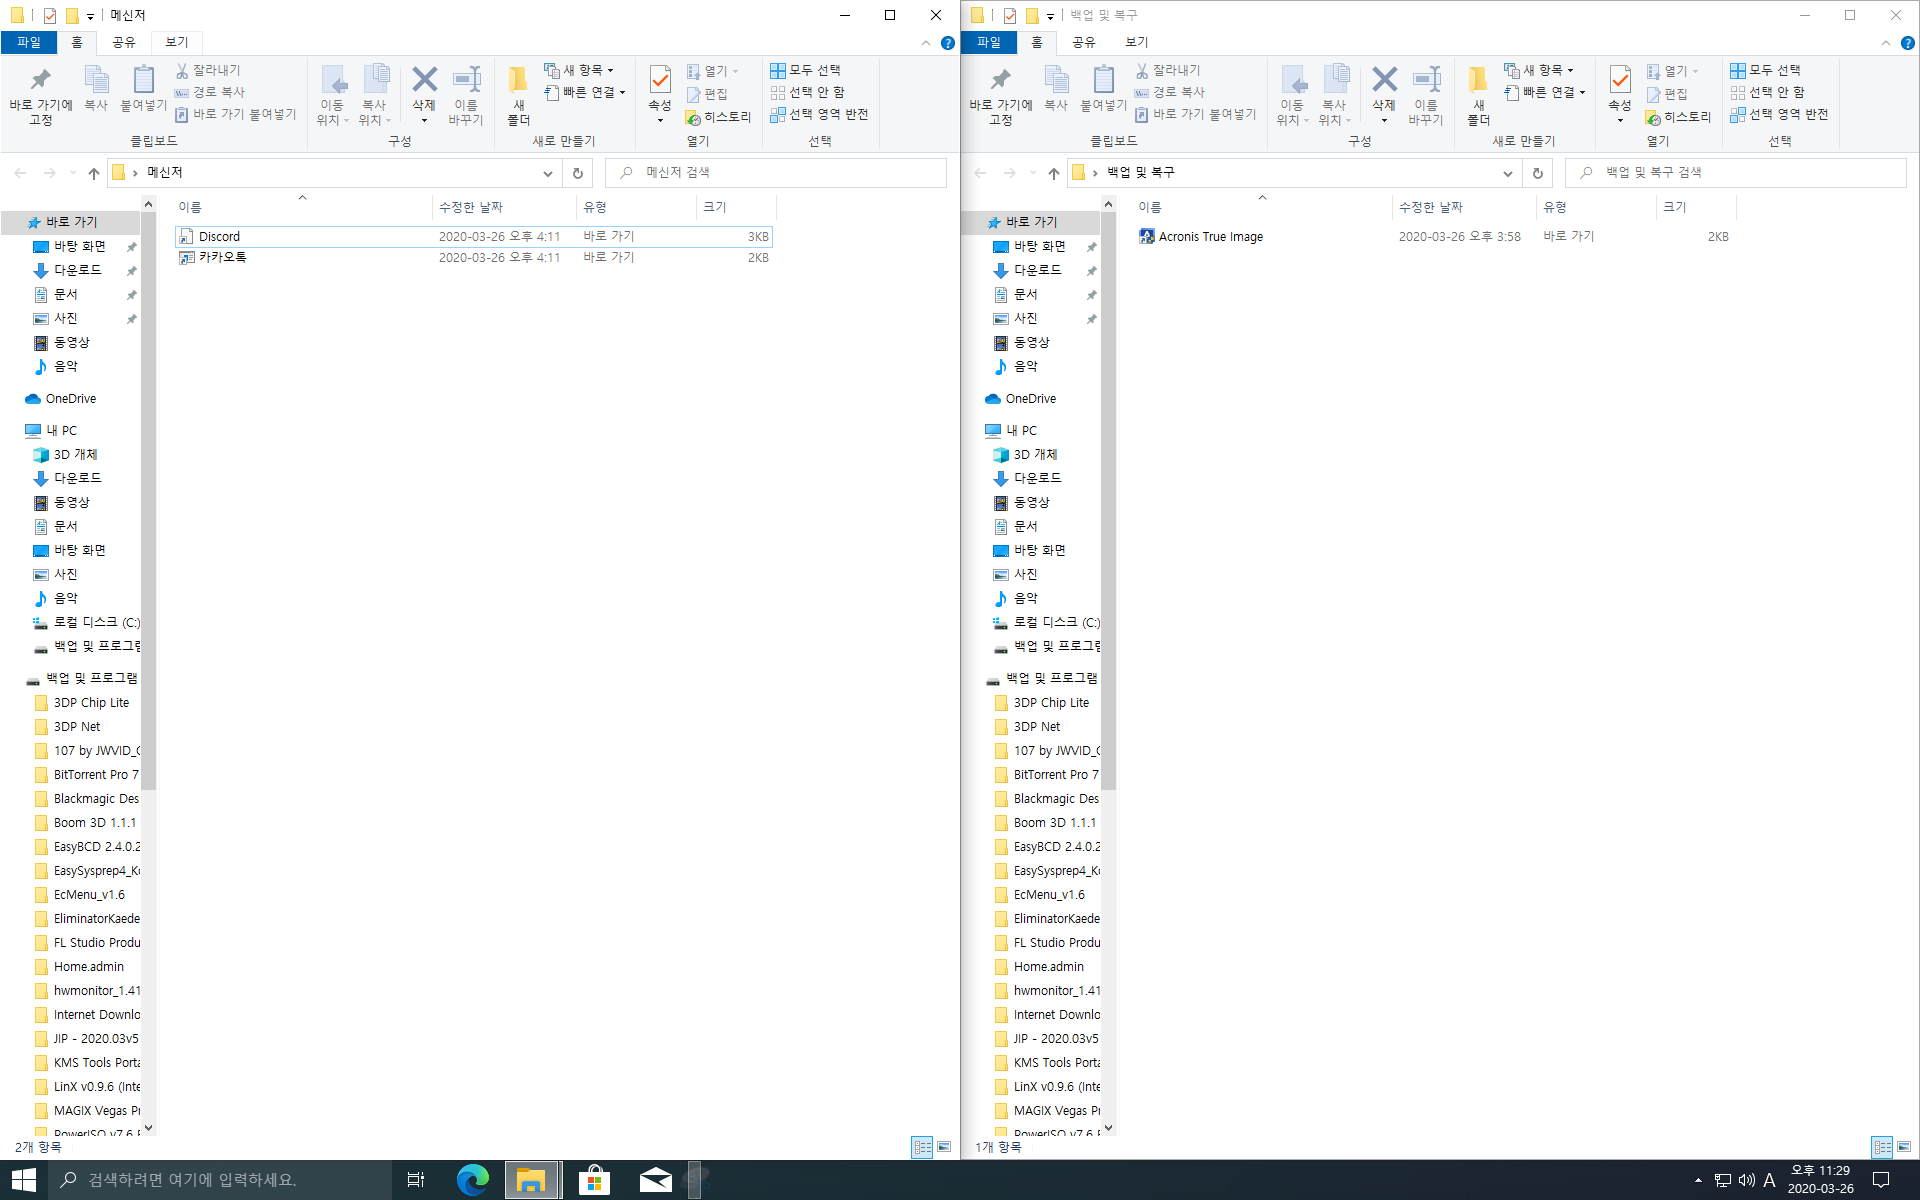The image size is (1920, 1200).
Task: Open Microsoft Edge from the taskbar
Action: click(x=473, y=1180)
